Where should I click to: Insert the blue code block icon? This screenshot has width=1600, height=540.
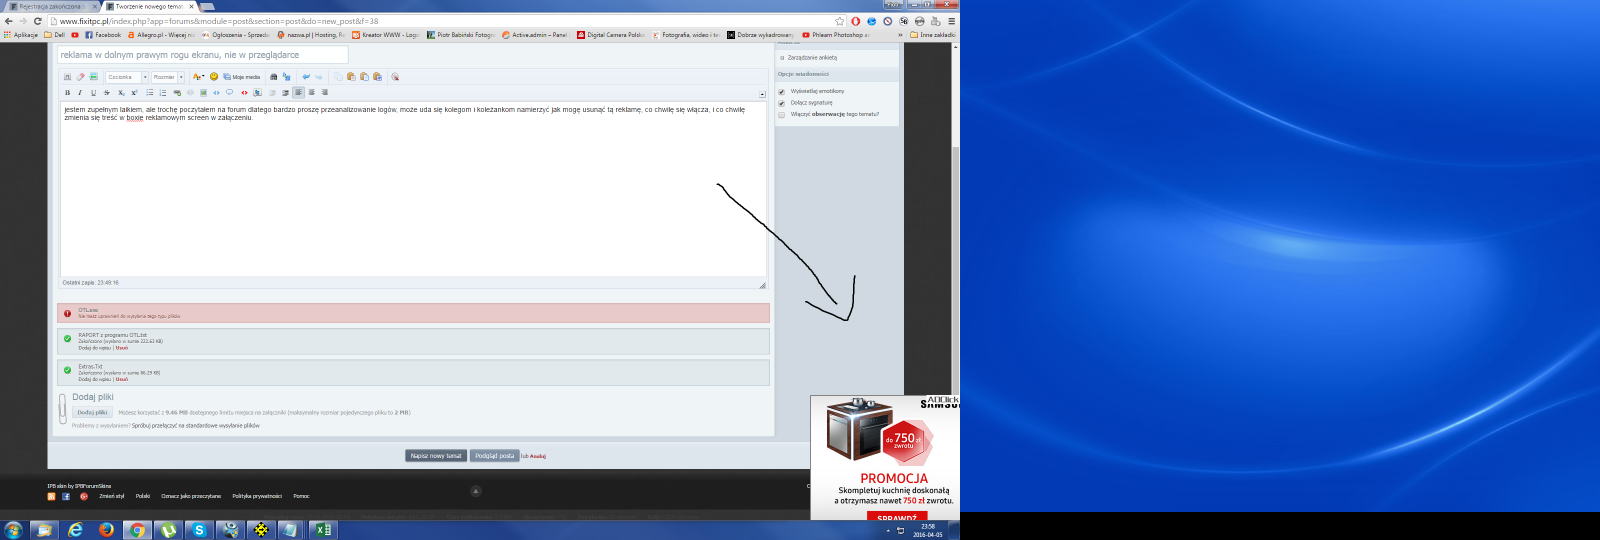point(216,92)
